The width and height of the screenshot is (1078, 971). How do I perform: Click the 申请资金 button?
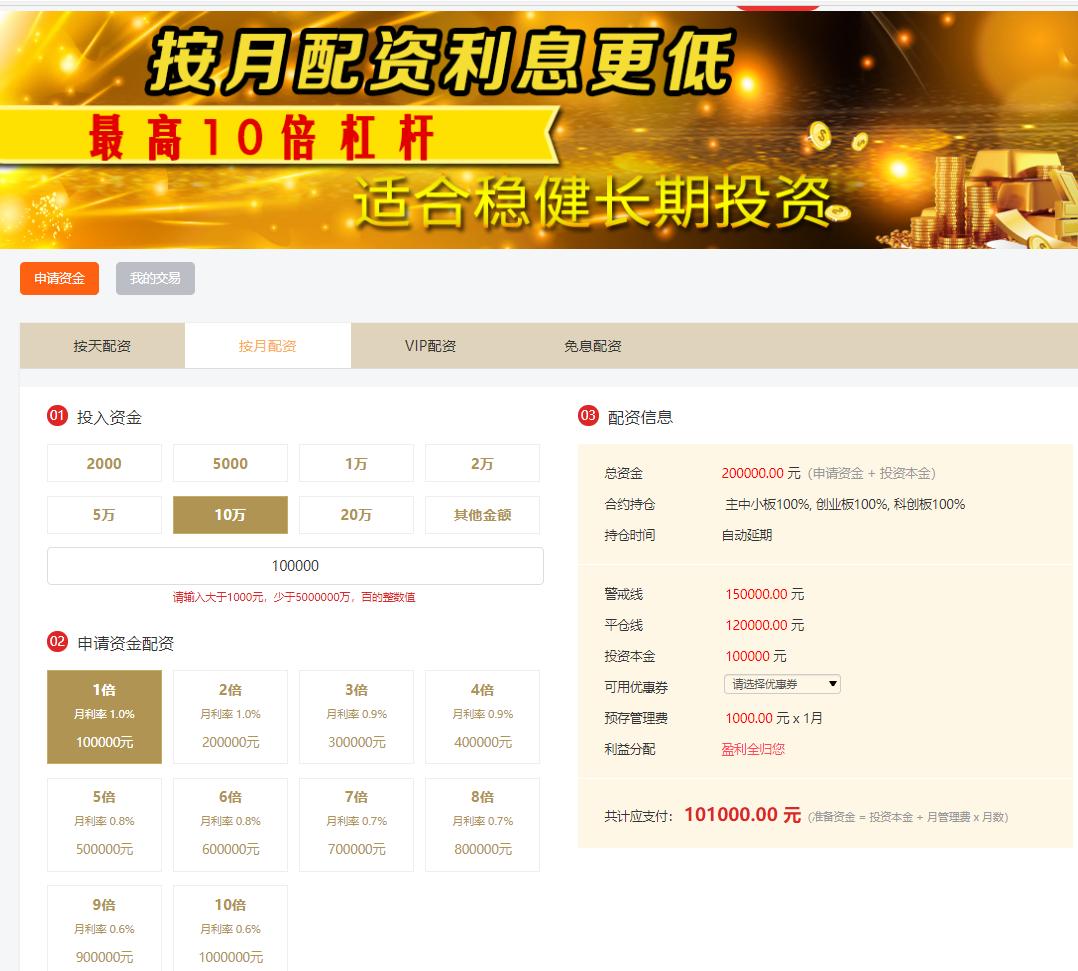[x=59, y=278]
